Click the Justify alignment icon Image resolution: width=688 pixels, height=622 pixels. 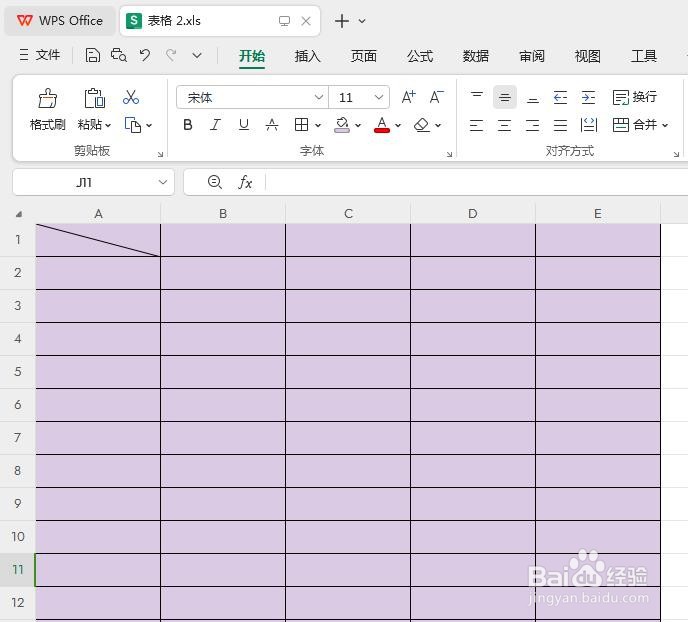[x=560, y=125]
